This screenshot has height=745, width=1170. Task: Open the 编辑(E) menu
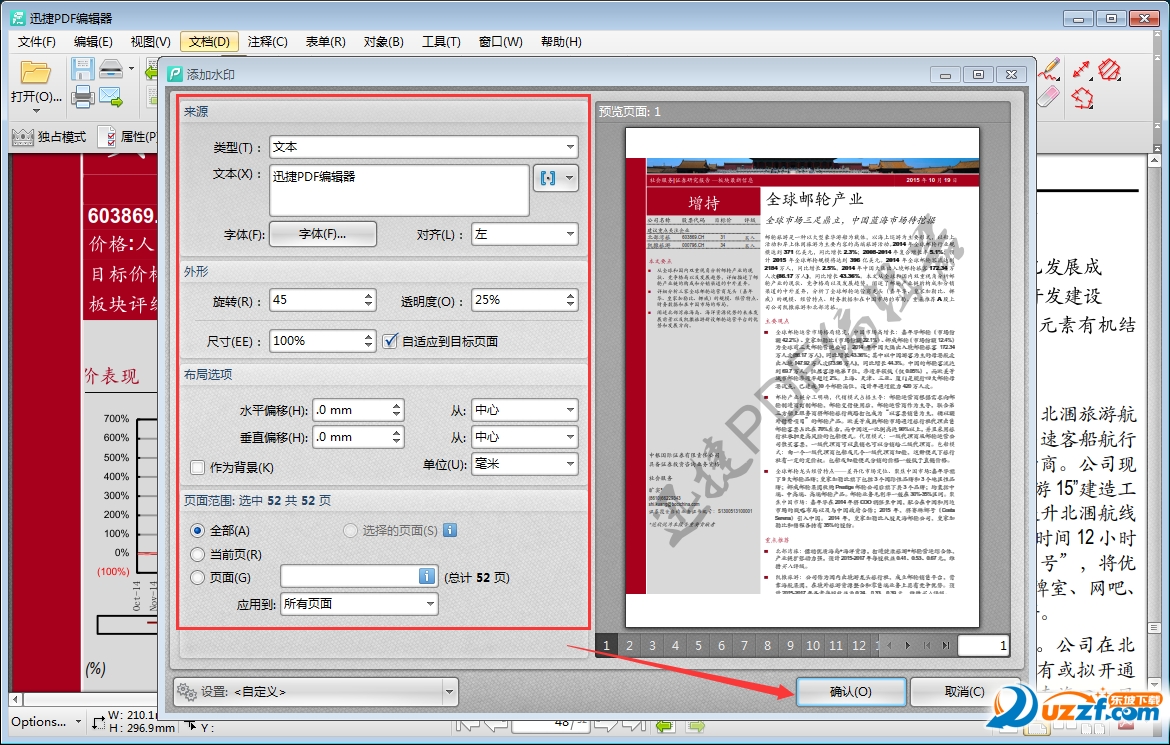pos(93,42)
